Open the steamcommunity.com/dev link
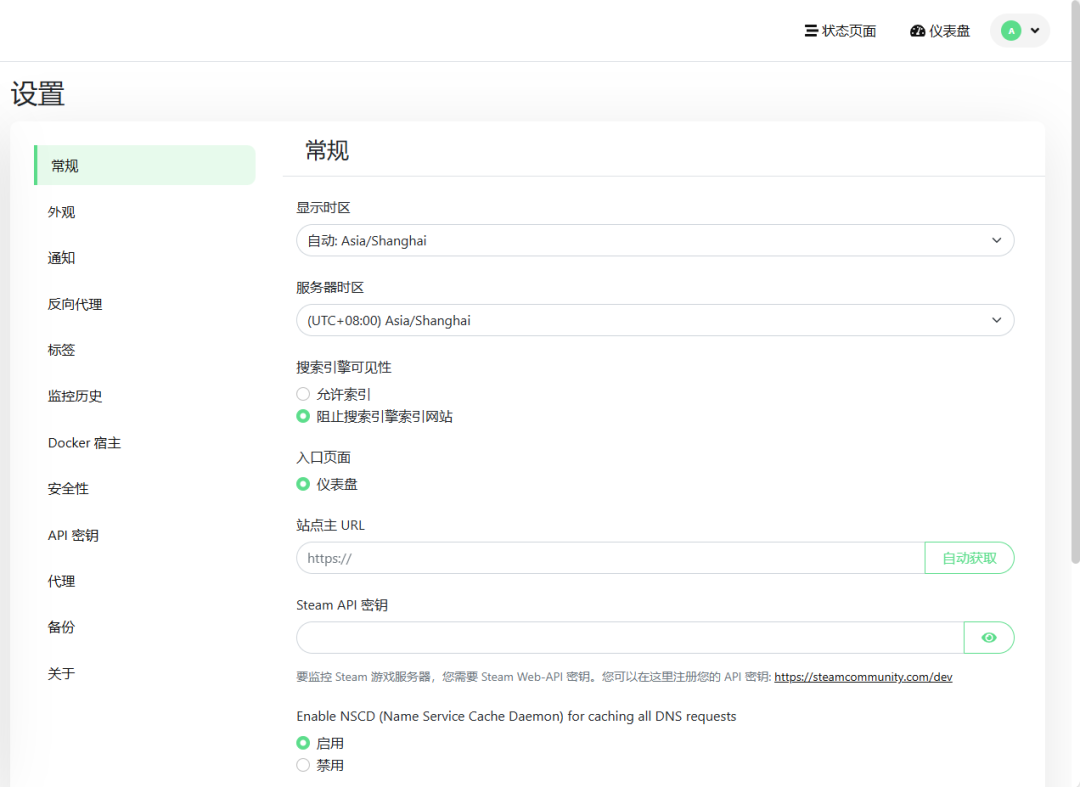The height and width of the screenshot is (787, 1080). (x=863, y=677)
